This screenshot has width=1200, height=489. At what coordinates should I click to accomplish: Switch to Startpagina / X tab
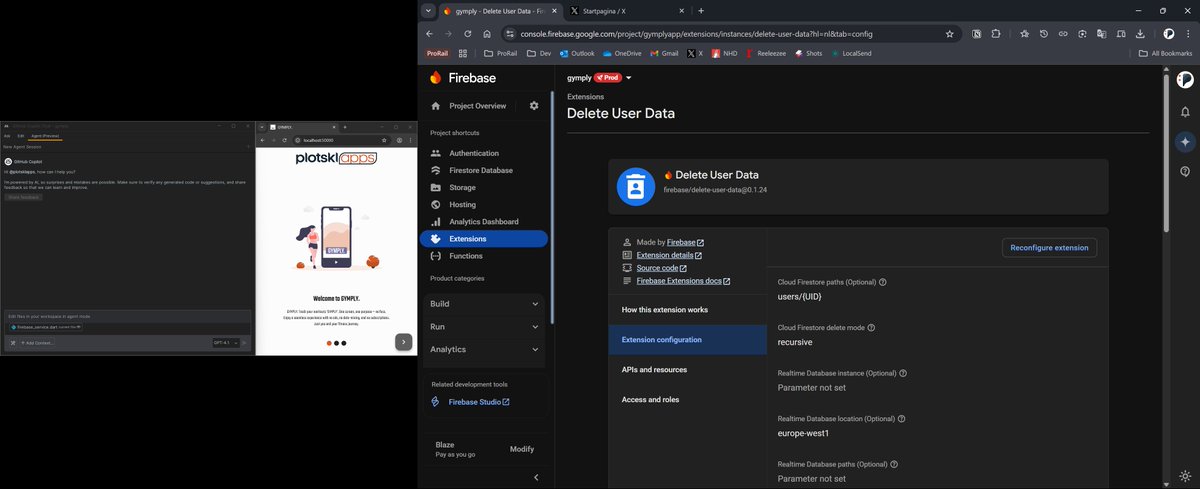pos(626,11)
